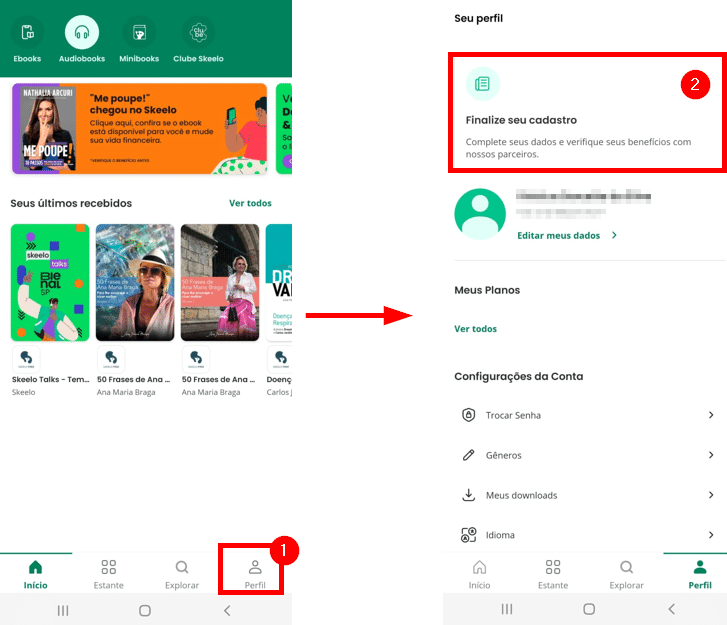Screen dimensions: 727x625
Task: Tap the language icon for Idioma
Action: (469, 535)
